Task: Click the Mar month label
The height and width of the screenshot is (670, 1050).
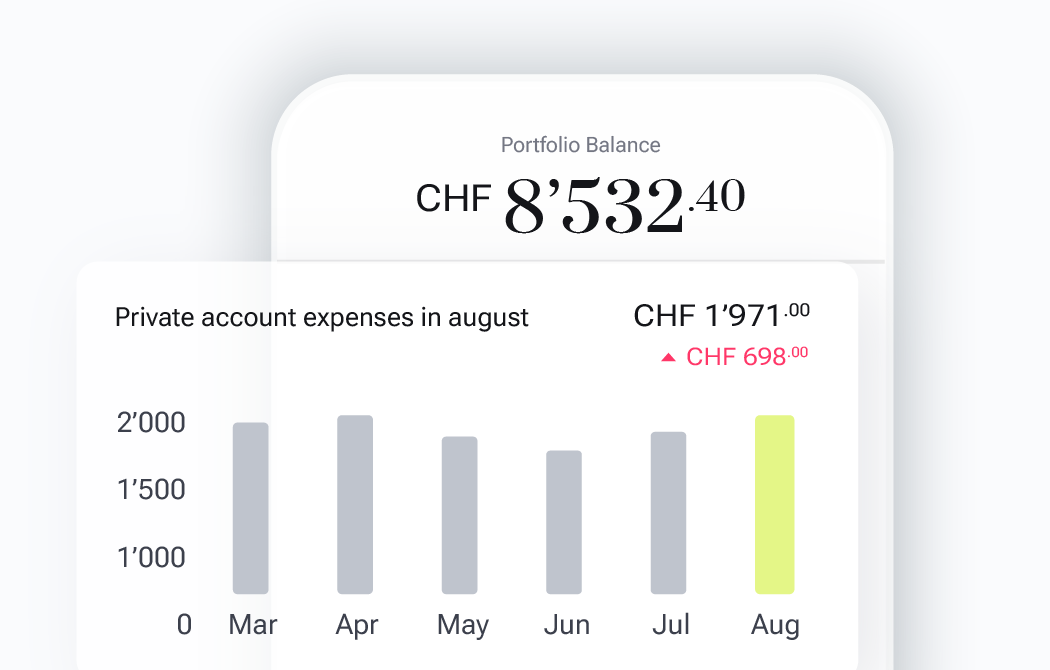Action: (252, 624)
